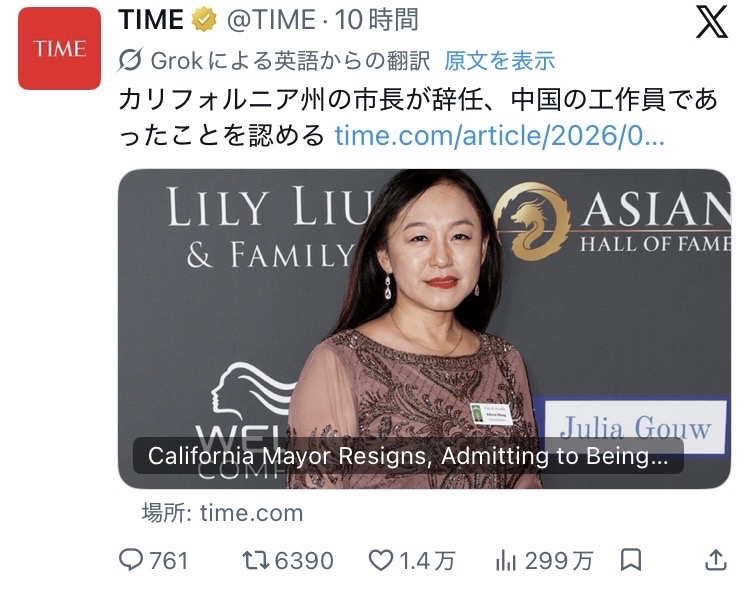Click the repost arrows icon
Screen dimensions: 749x592
(257, 560)
